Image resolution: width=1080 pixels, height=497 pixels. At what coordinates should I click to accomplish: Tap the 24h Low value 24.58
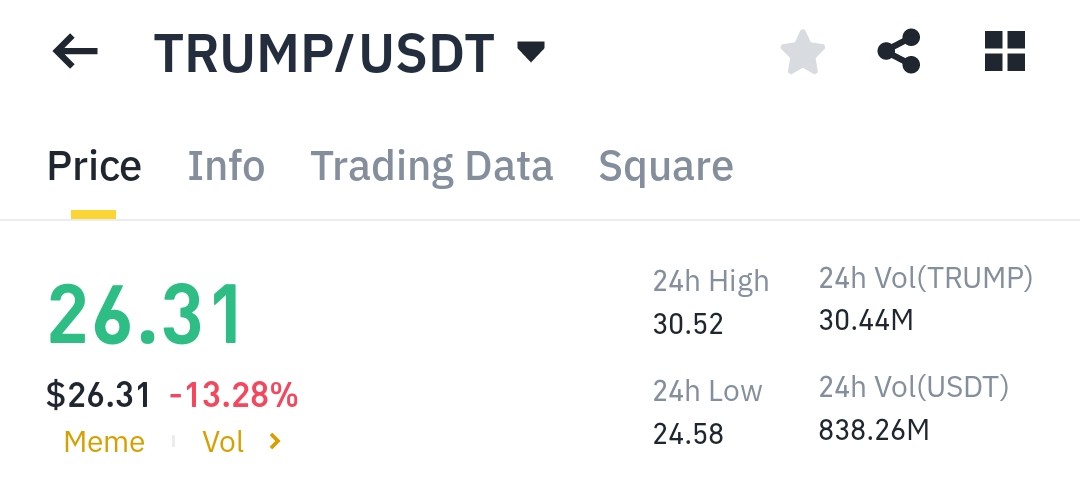coord(688,434)
